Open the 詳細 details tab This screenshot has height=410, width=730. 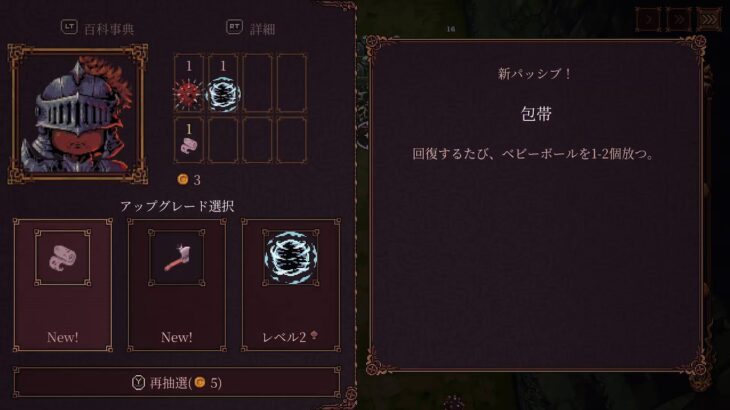pyautogui.click(x=263, y=29)
